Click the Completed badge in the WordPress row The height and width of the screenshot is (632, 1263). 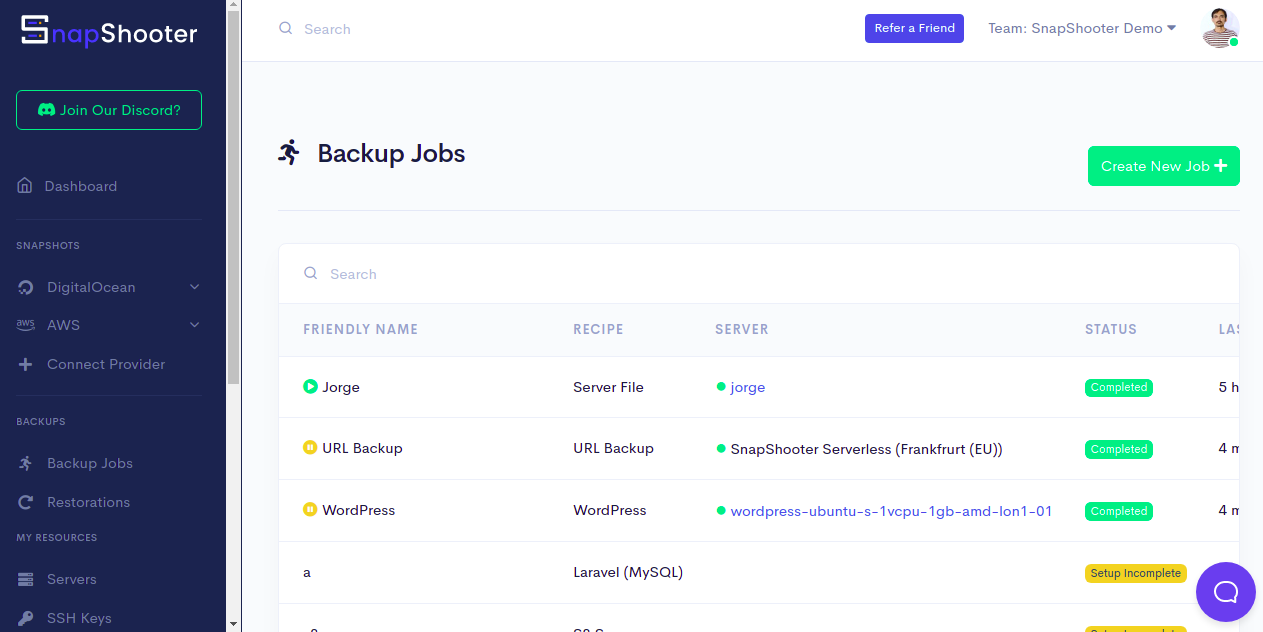1119,511
